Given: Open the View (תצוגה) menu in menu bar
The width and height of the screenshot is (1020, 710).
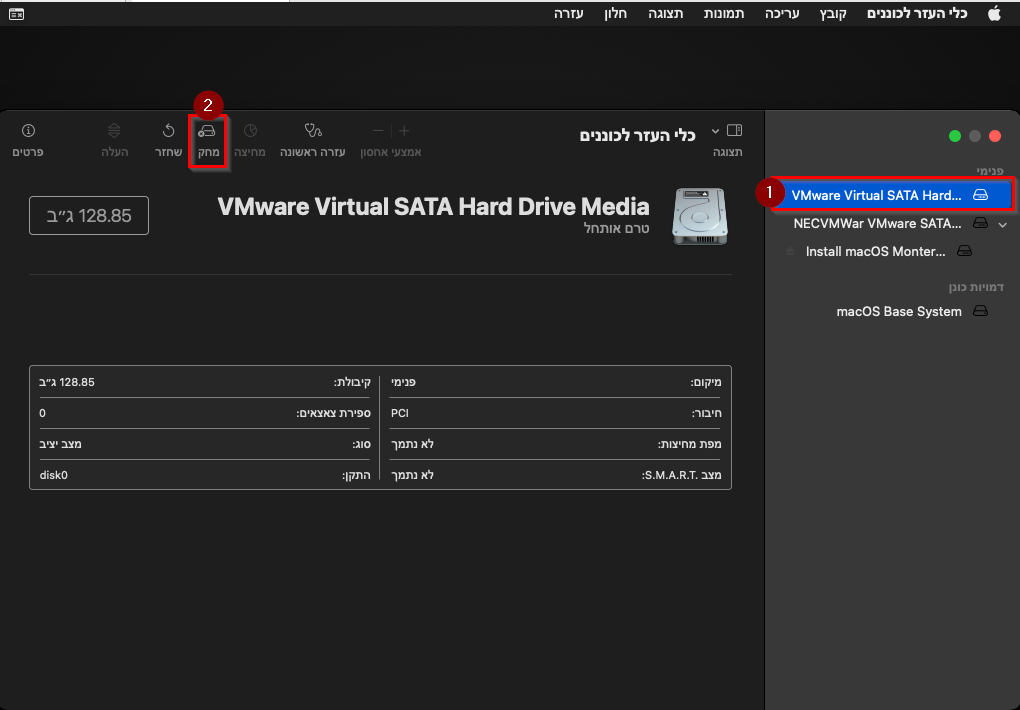Looking at the screenshot, I should coord(665,14).
